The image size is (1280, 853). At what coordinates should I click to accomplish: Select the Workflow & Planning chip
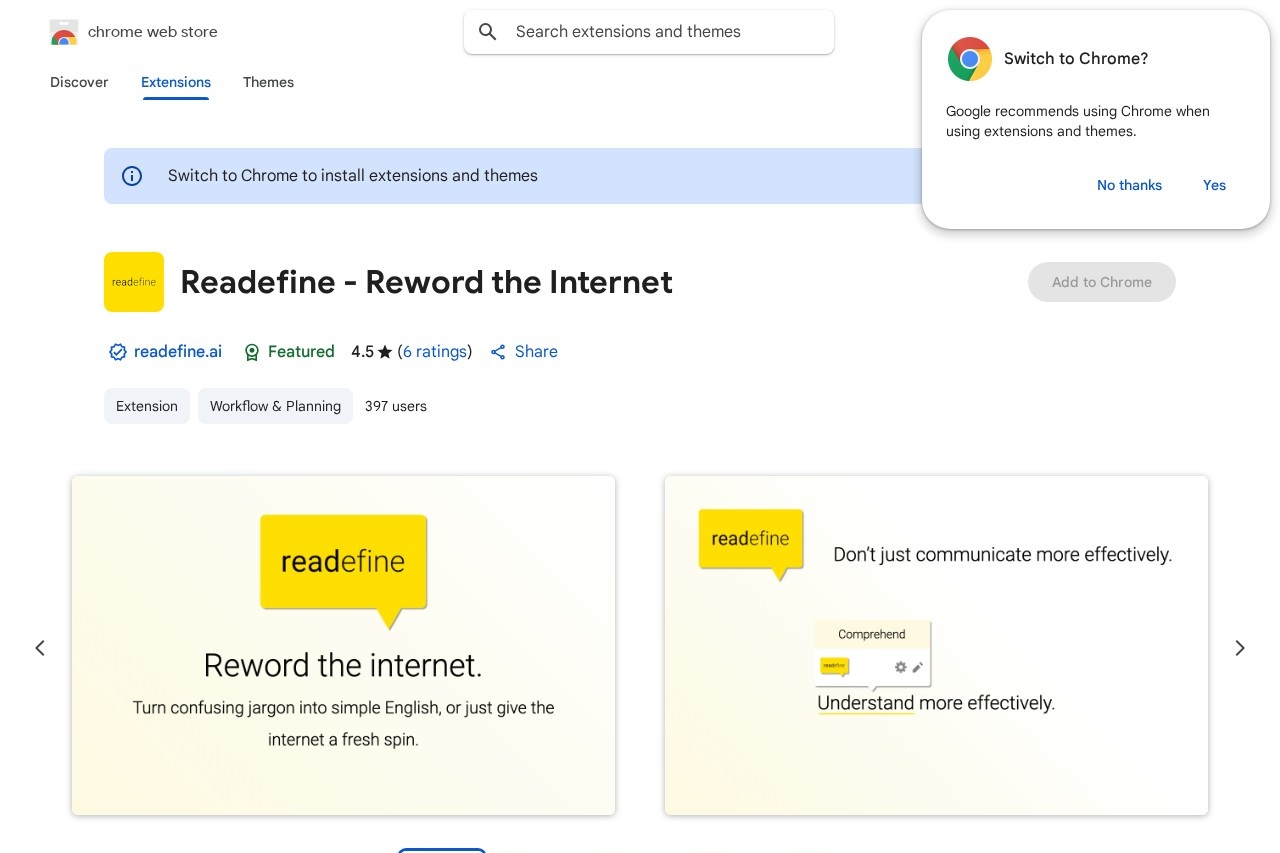(275, 406)
